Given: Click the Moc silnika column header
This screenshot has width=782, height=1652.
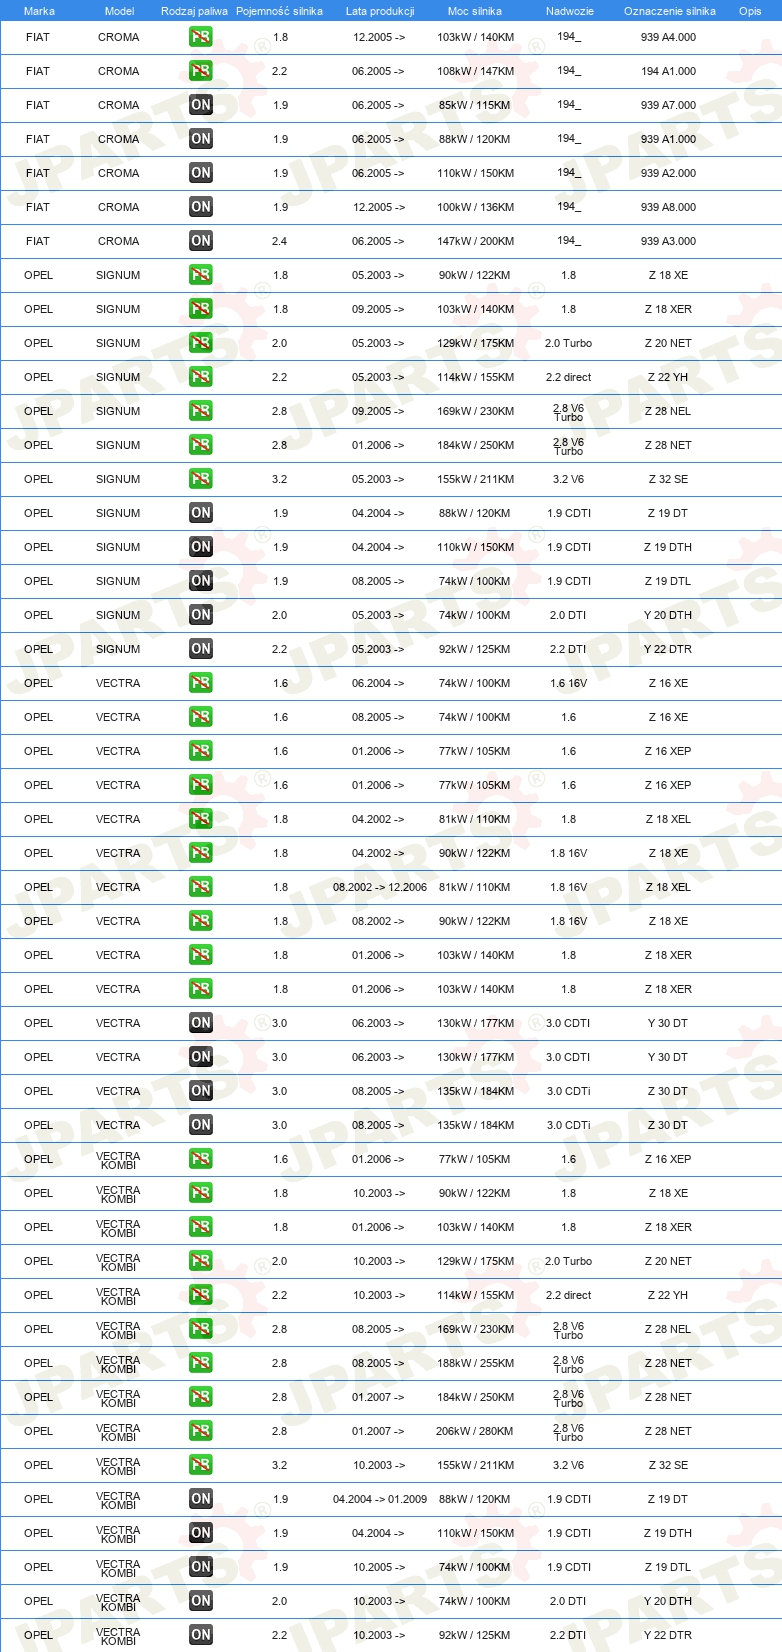Looking at the screenshot, I should click(x=475, y=11).
